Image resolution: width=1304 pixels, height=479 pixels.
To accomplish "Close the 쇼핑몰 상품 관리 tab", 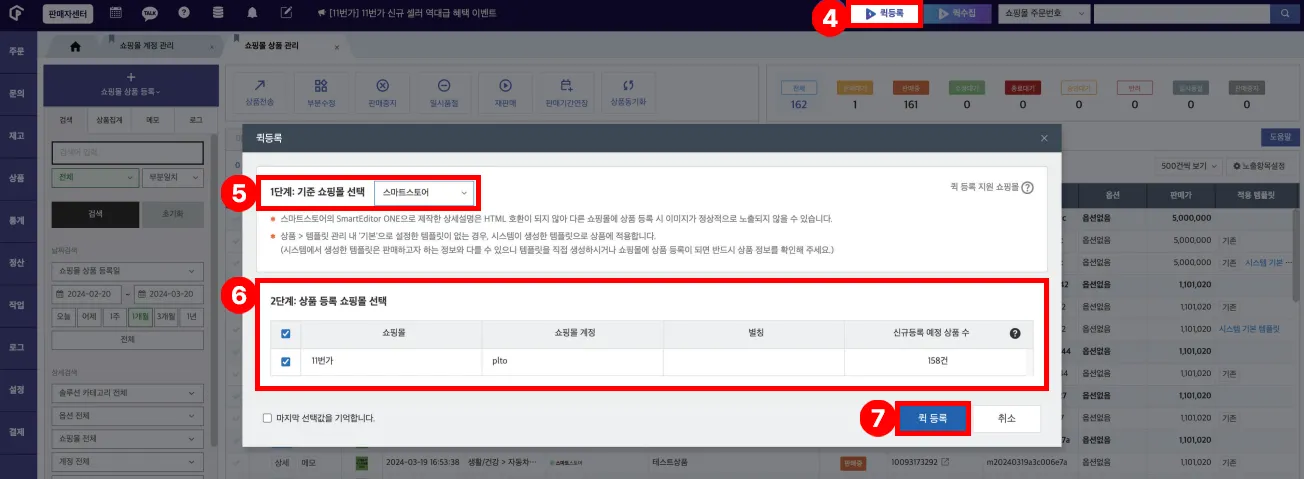I will pyautogui.click(x=336, y=47).
